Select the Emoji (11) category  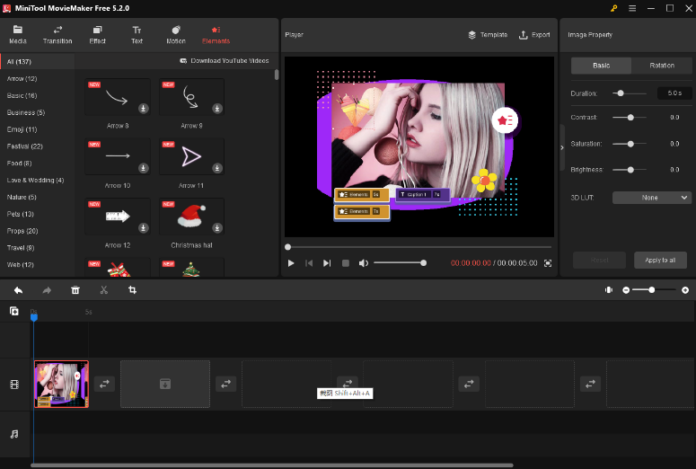pos(22,129)
